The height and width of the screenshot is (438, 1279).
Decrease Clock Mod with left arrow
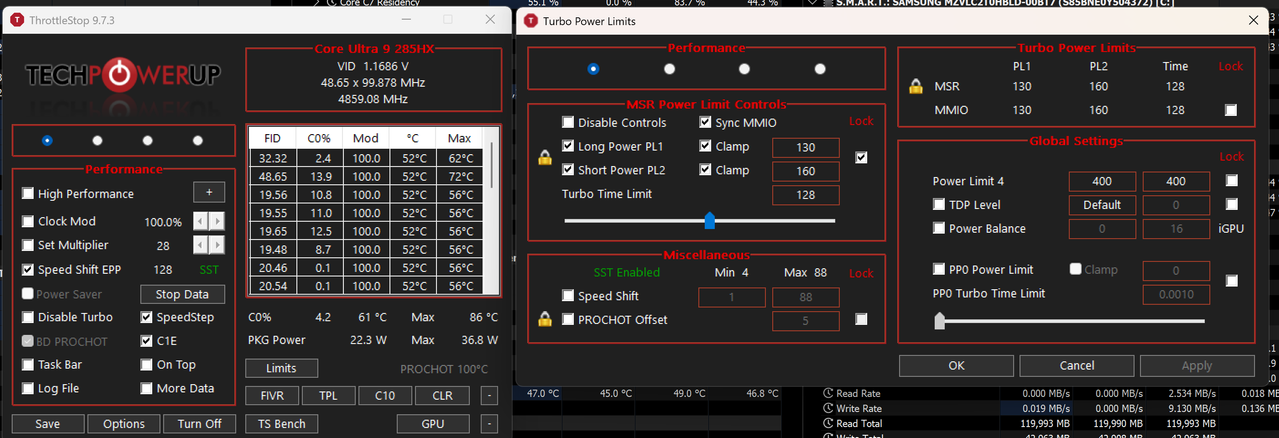pos(201,221)
